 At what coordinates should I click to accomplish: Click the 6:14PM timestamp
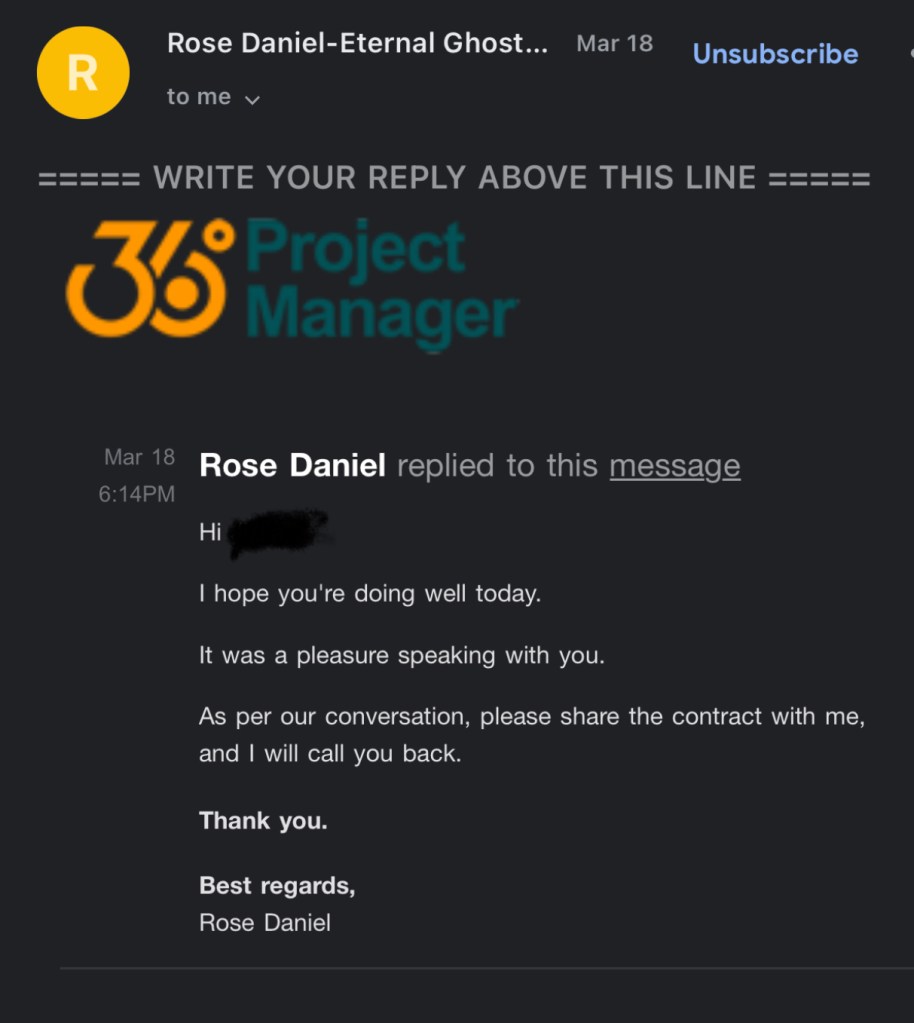(137, 494)
